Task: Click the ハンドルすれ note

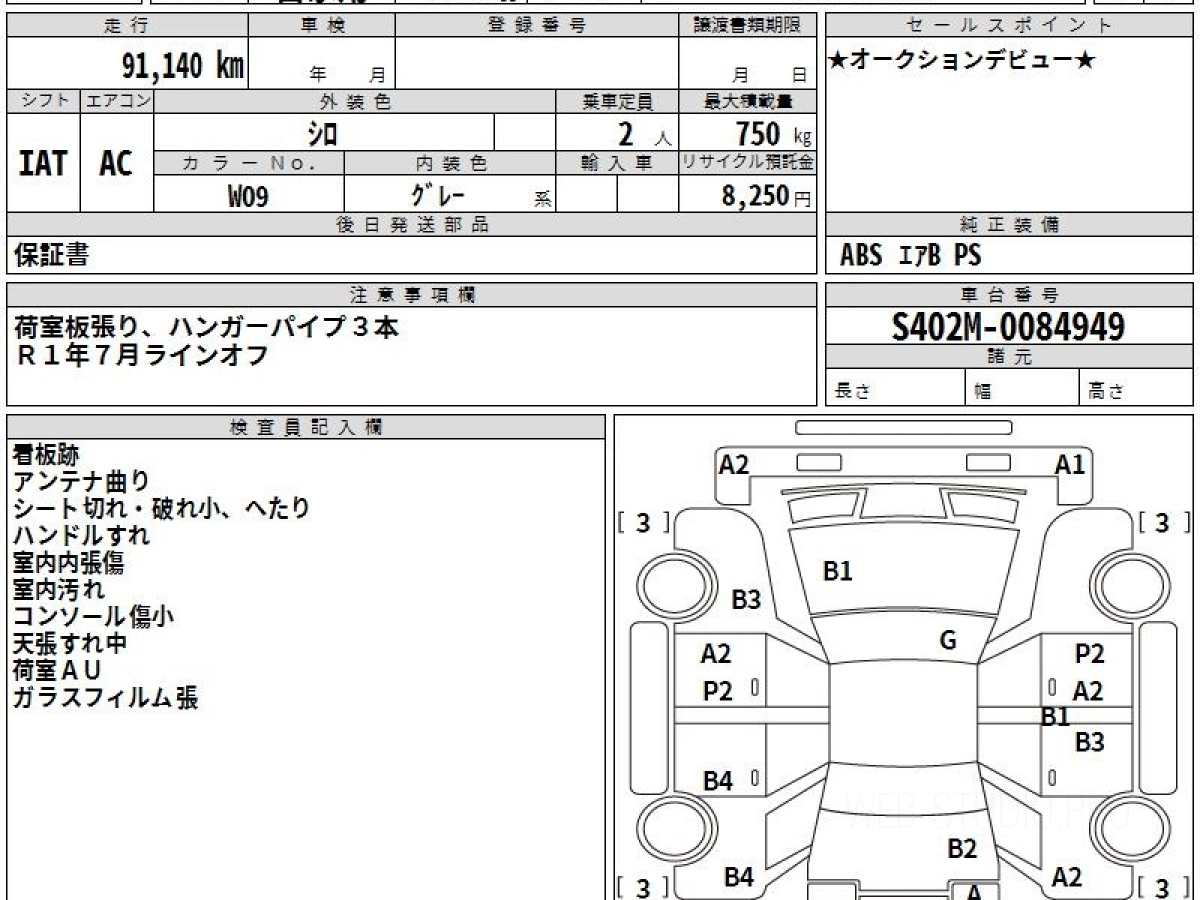Action: point(81,535)
